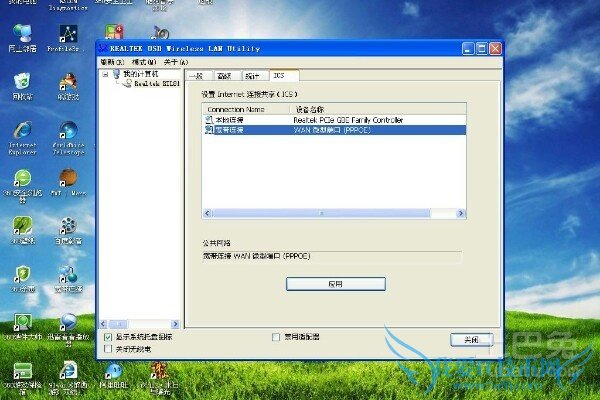The image size is (600, 400).
Task: Click the adapter icon beside Realtek RTL81
Action: (x=128, y=83)
